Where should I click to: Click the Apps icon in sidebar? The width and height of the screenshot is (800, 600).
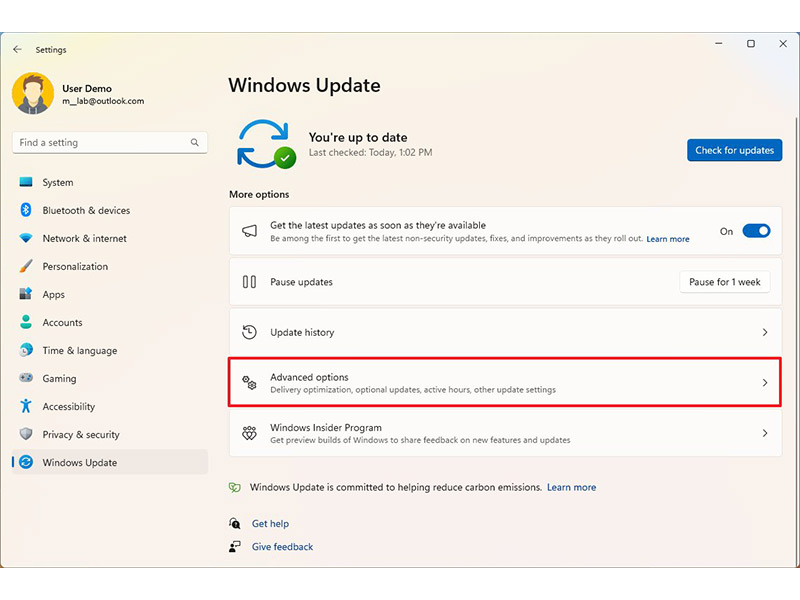point(26,294)
